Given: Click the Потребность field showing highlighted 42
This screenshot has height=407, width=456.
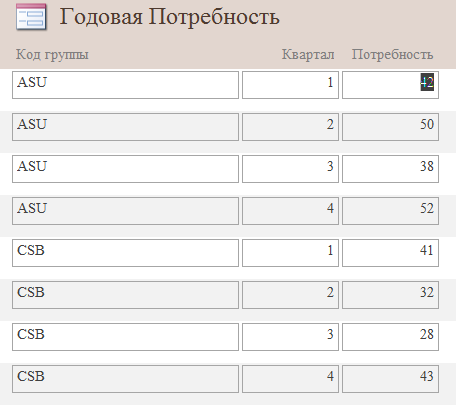Looking at the screenshot, I should 390,85.
